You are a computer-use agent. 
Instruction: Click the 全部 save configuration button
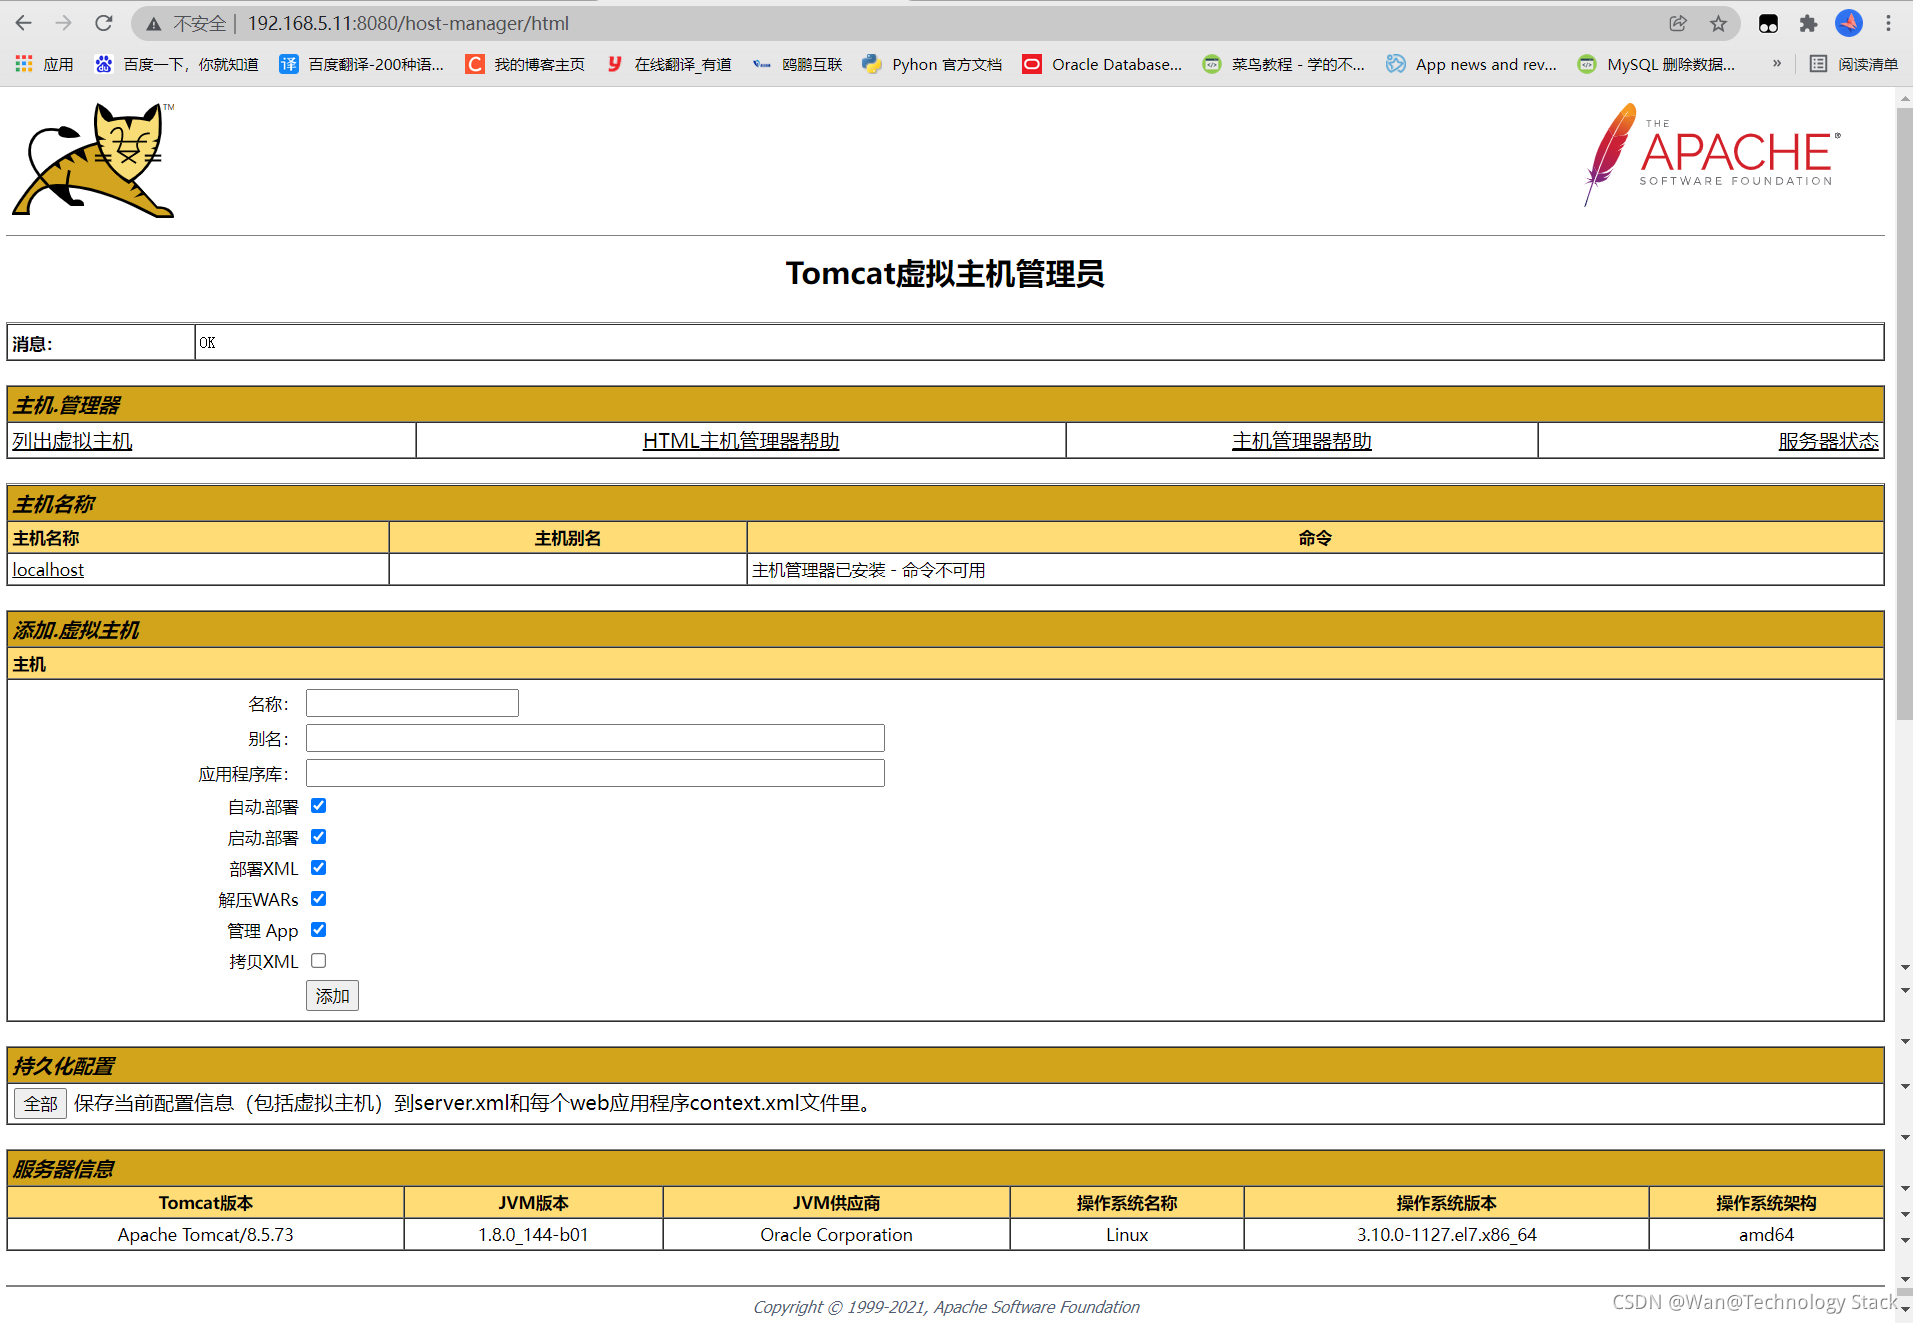(x=41, y=1104)
